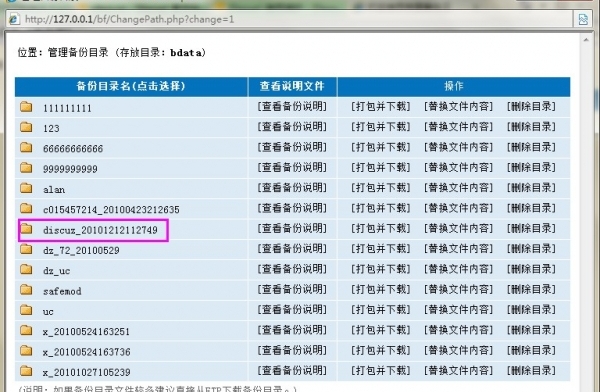Click the scrollbar up arrow
This screenshot has height=392, width=600.
(x=586, y=40)
